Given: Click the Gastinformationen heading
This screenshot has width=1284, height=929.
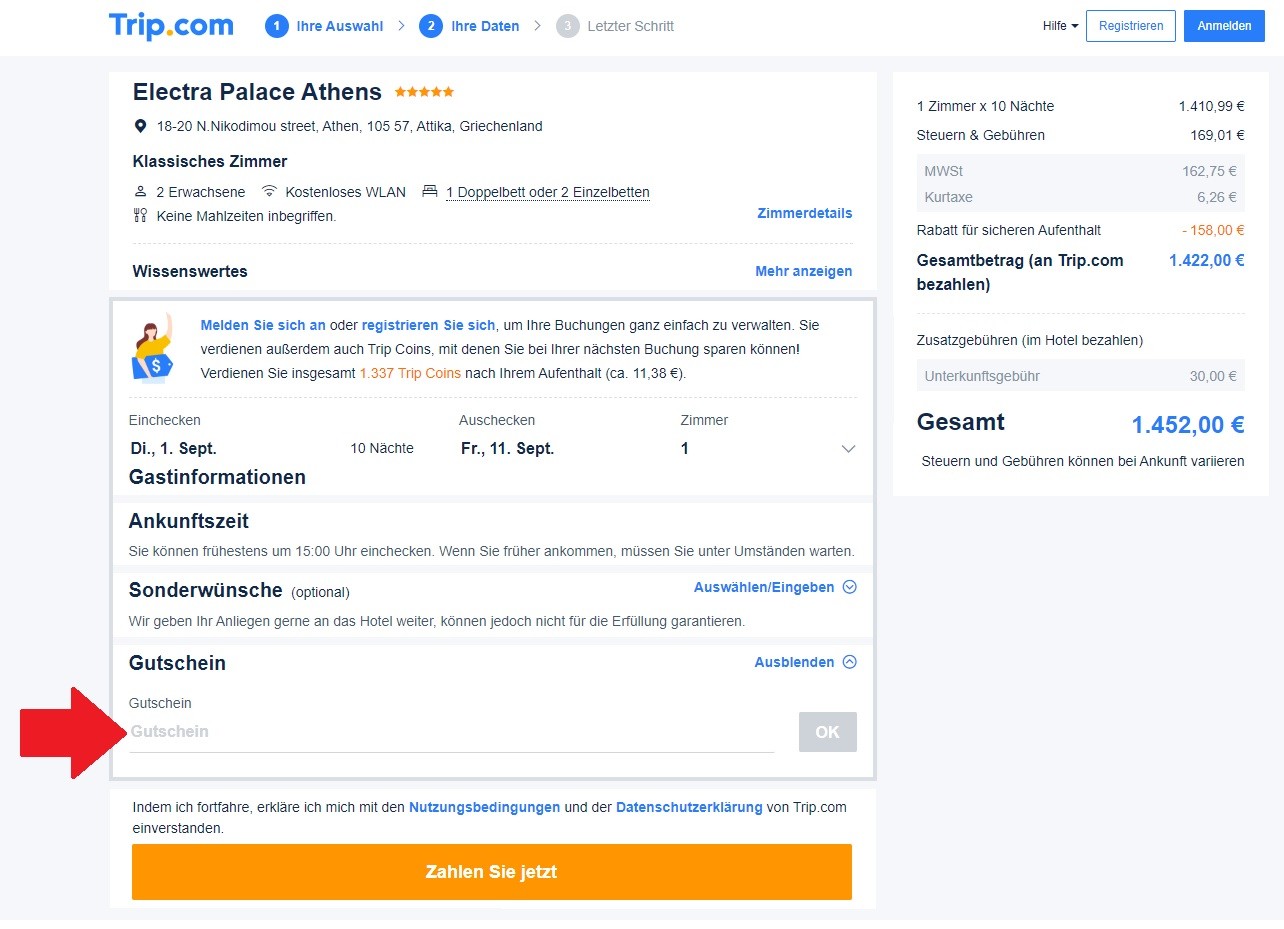Looking at the screenshot, I should [217, 477].
